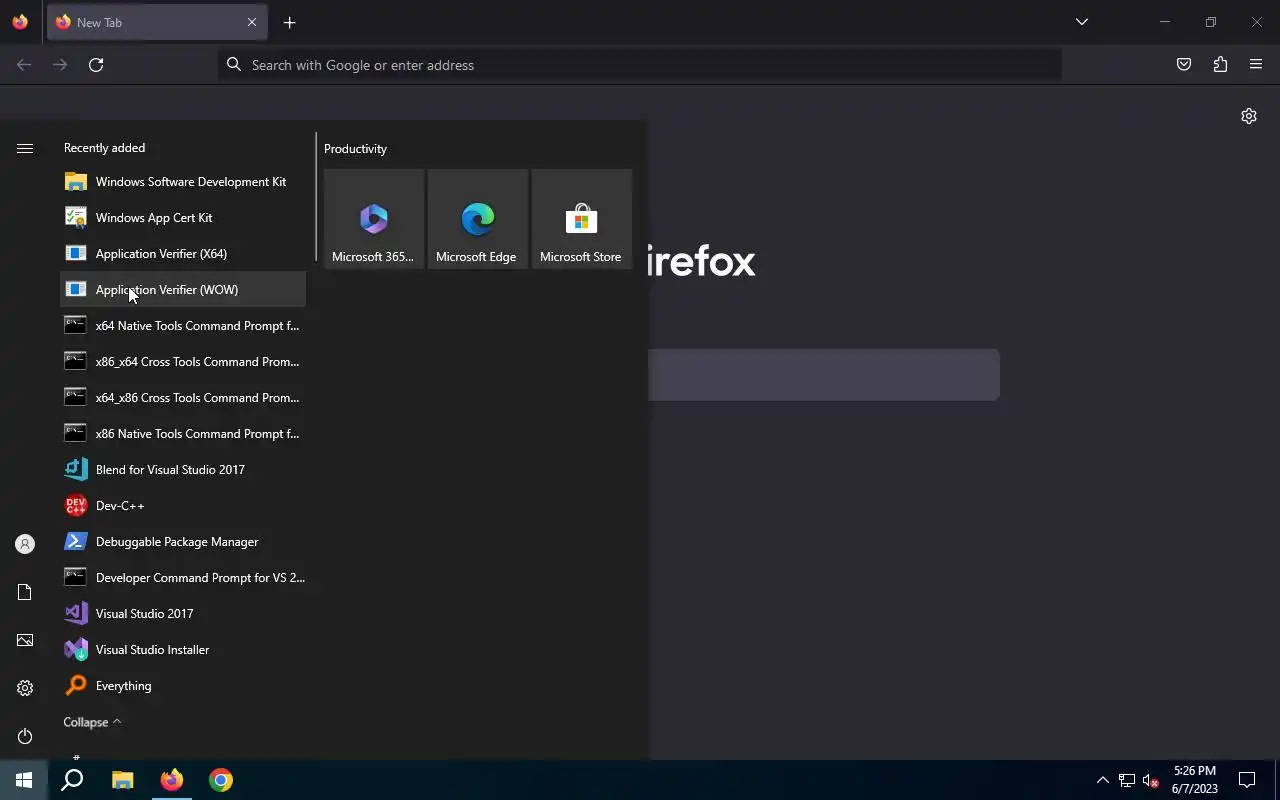Click the Recently added heading

104,148
